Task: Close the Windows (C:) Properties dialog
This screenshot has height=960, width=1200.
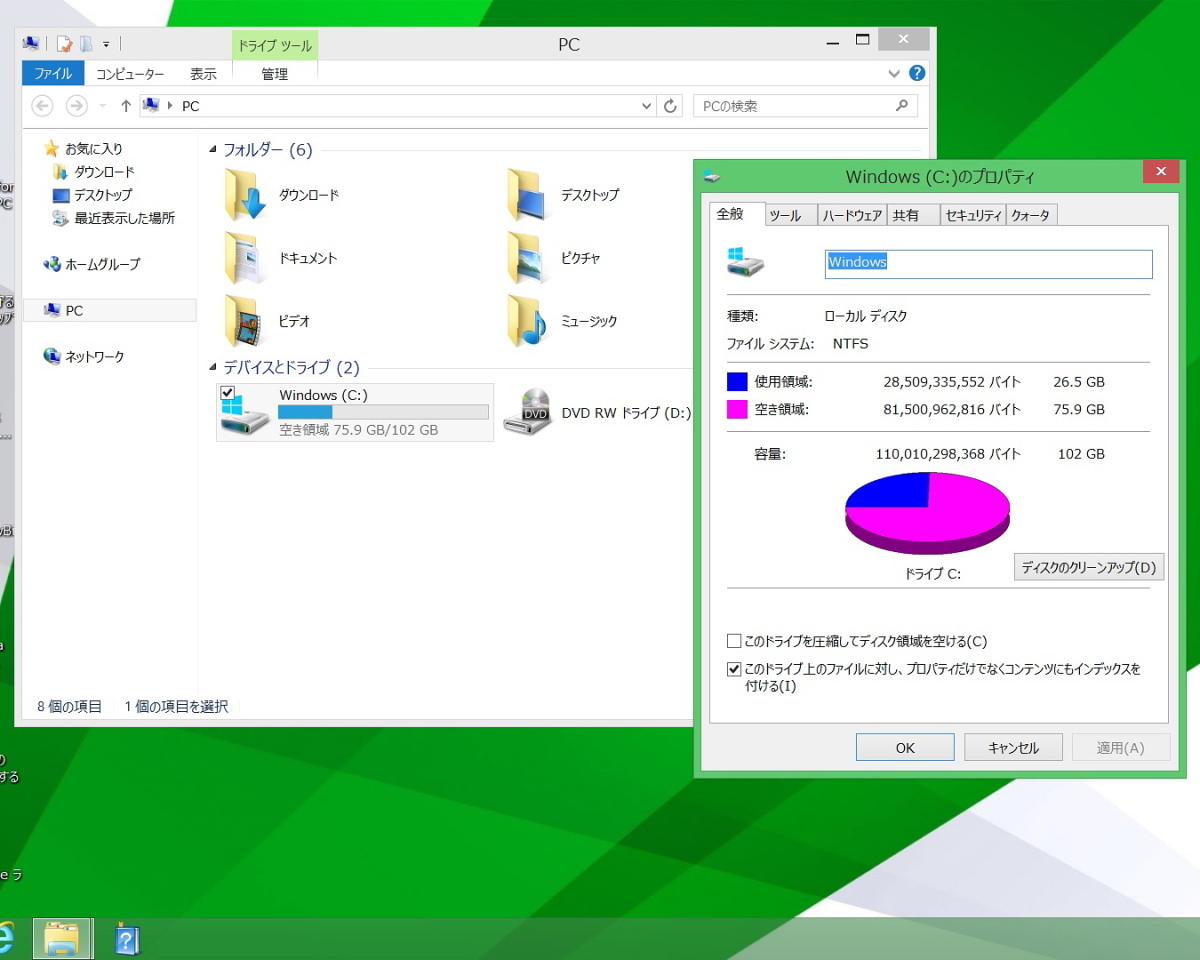Action: (1160, 172)
